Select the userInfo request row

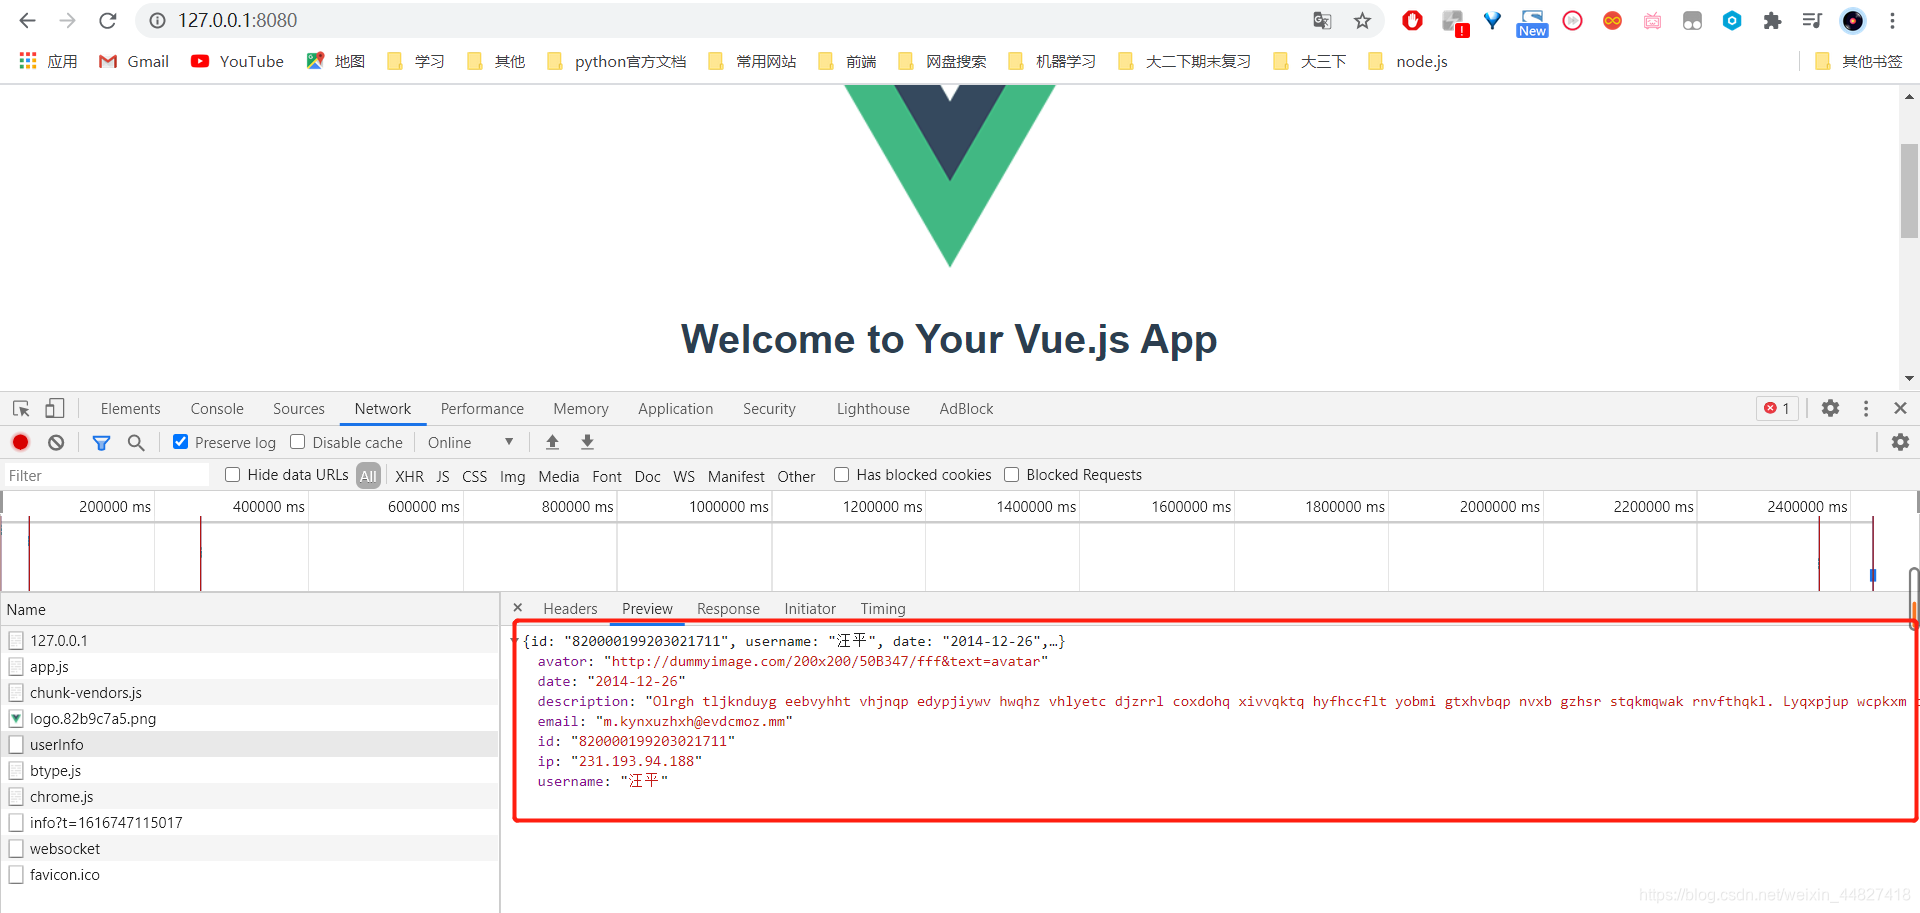click(x=250, y=744)
